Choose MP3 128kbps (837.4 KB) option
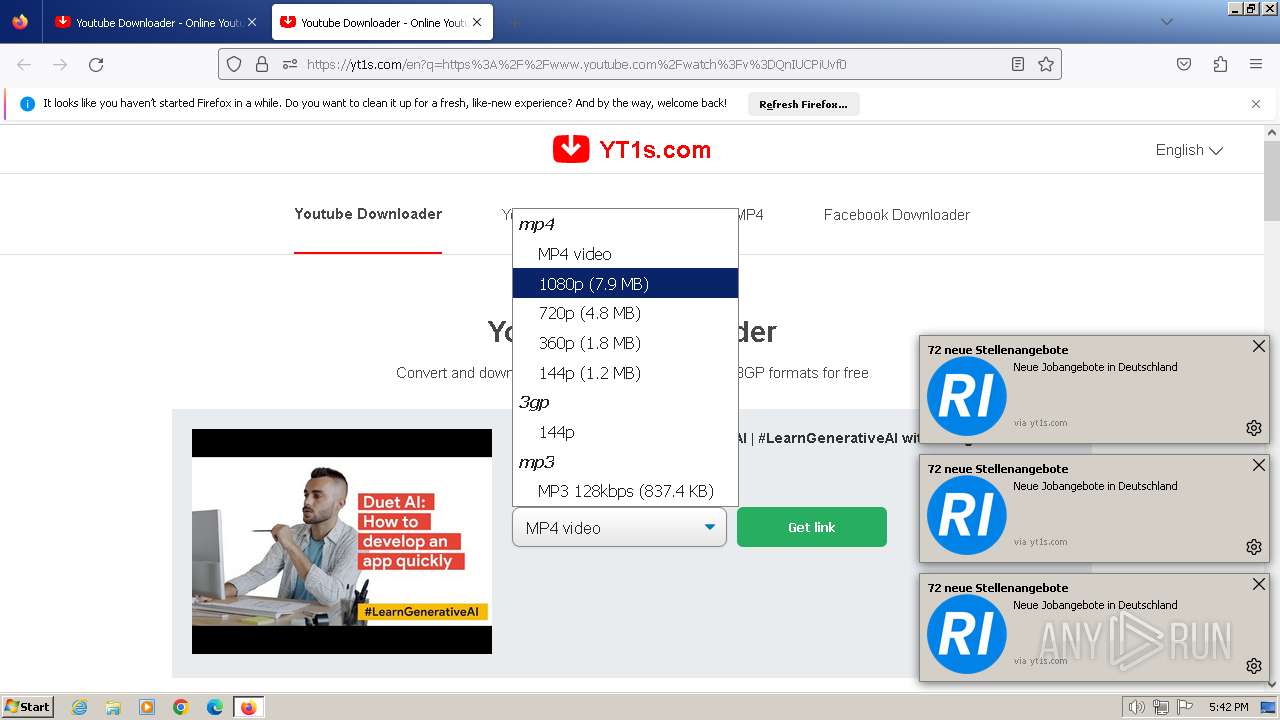1280x720 pixels. (625, 491)
